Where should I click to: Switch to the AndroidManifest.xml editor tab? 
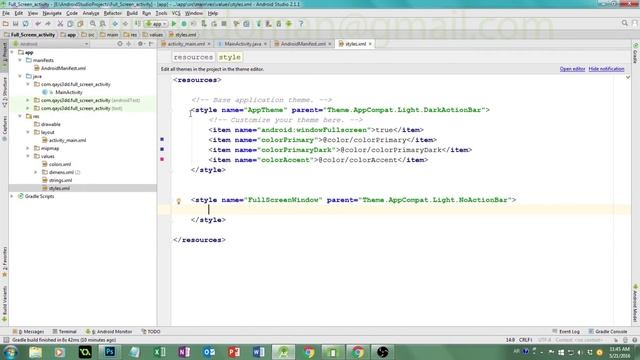(302, 44)
